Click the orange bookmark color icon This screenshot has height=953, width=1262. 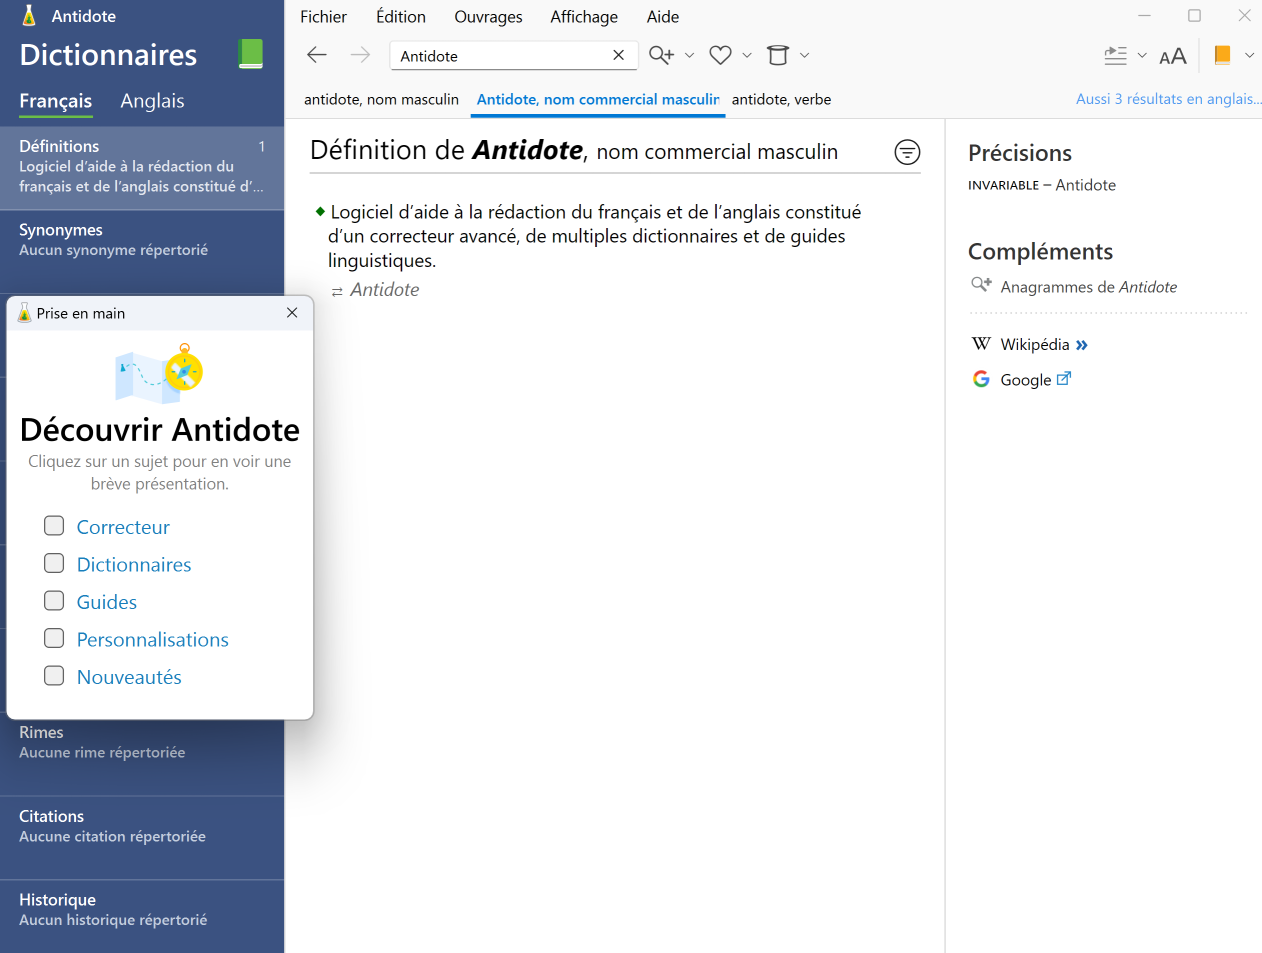[1222, 55]
